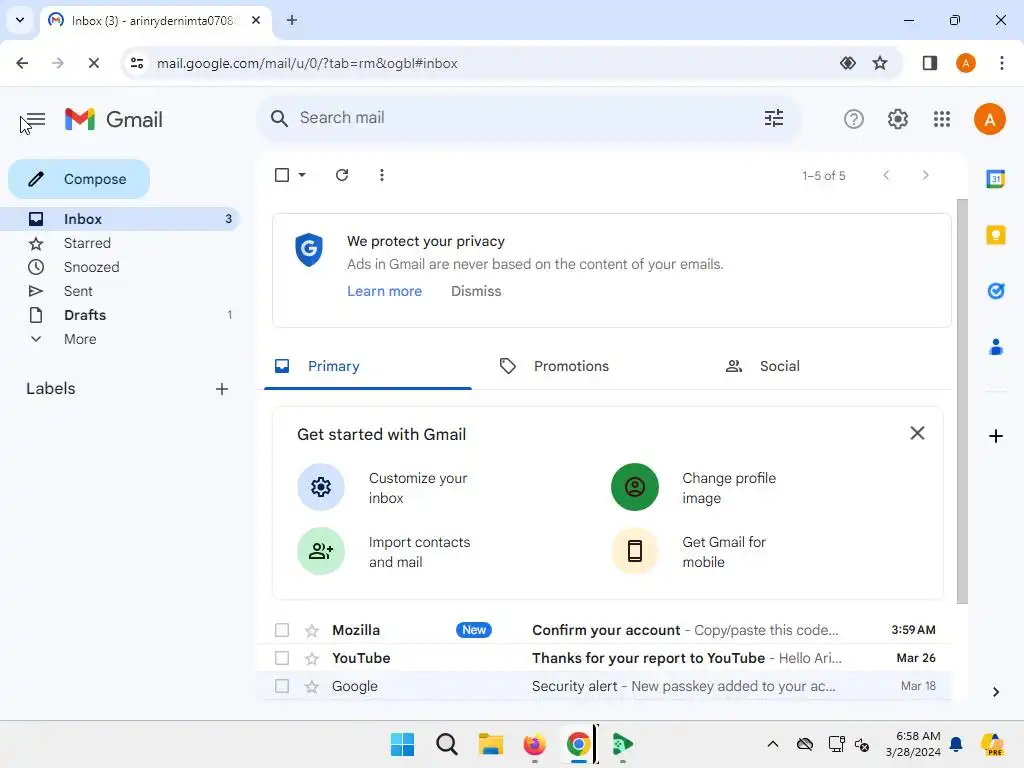
Task: Open the Drafts folder
Action: click(x=120, y=315)
